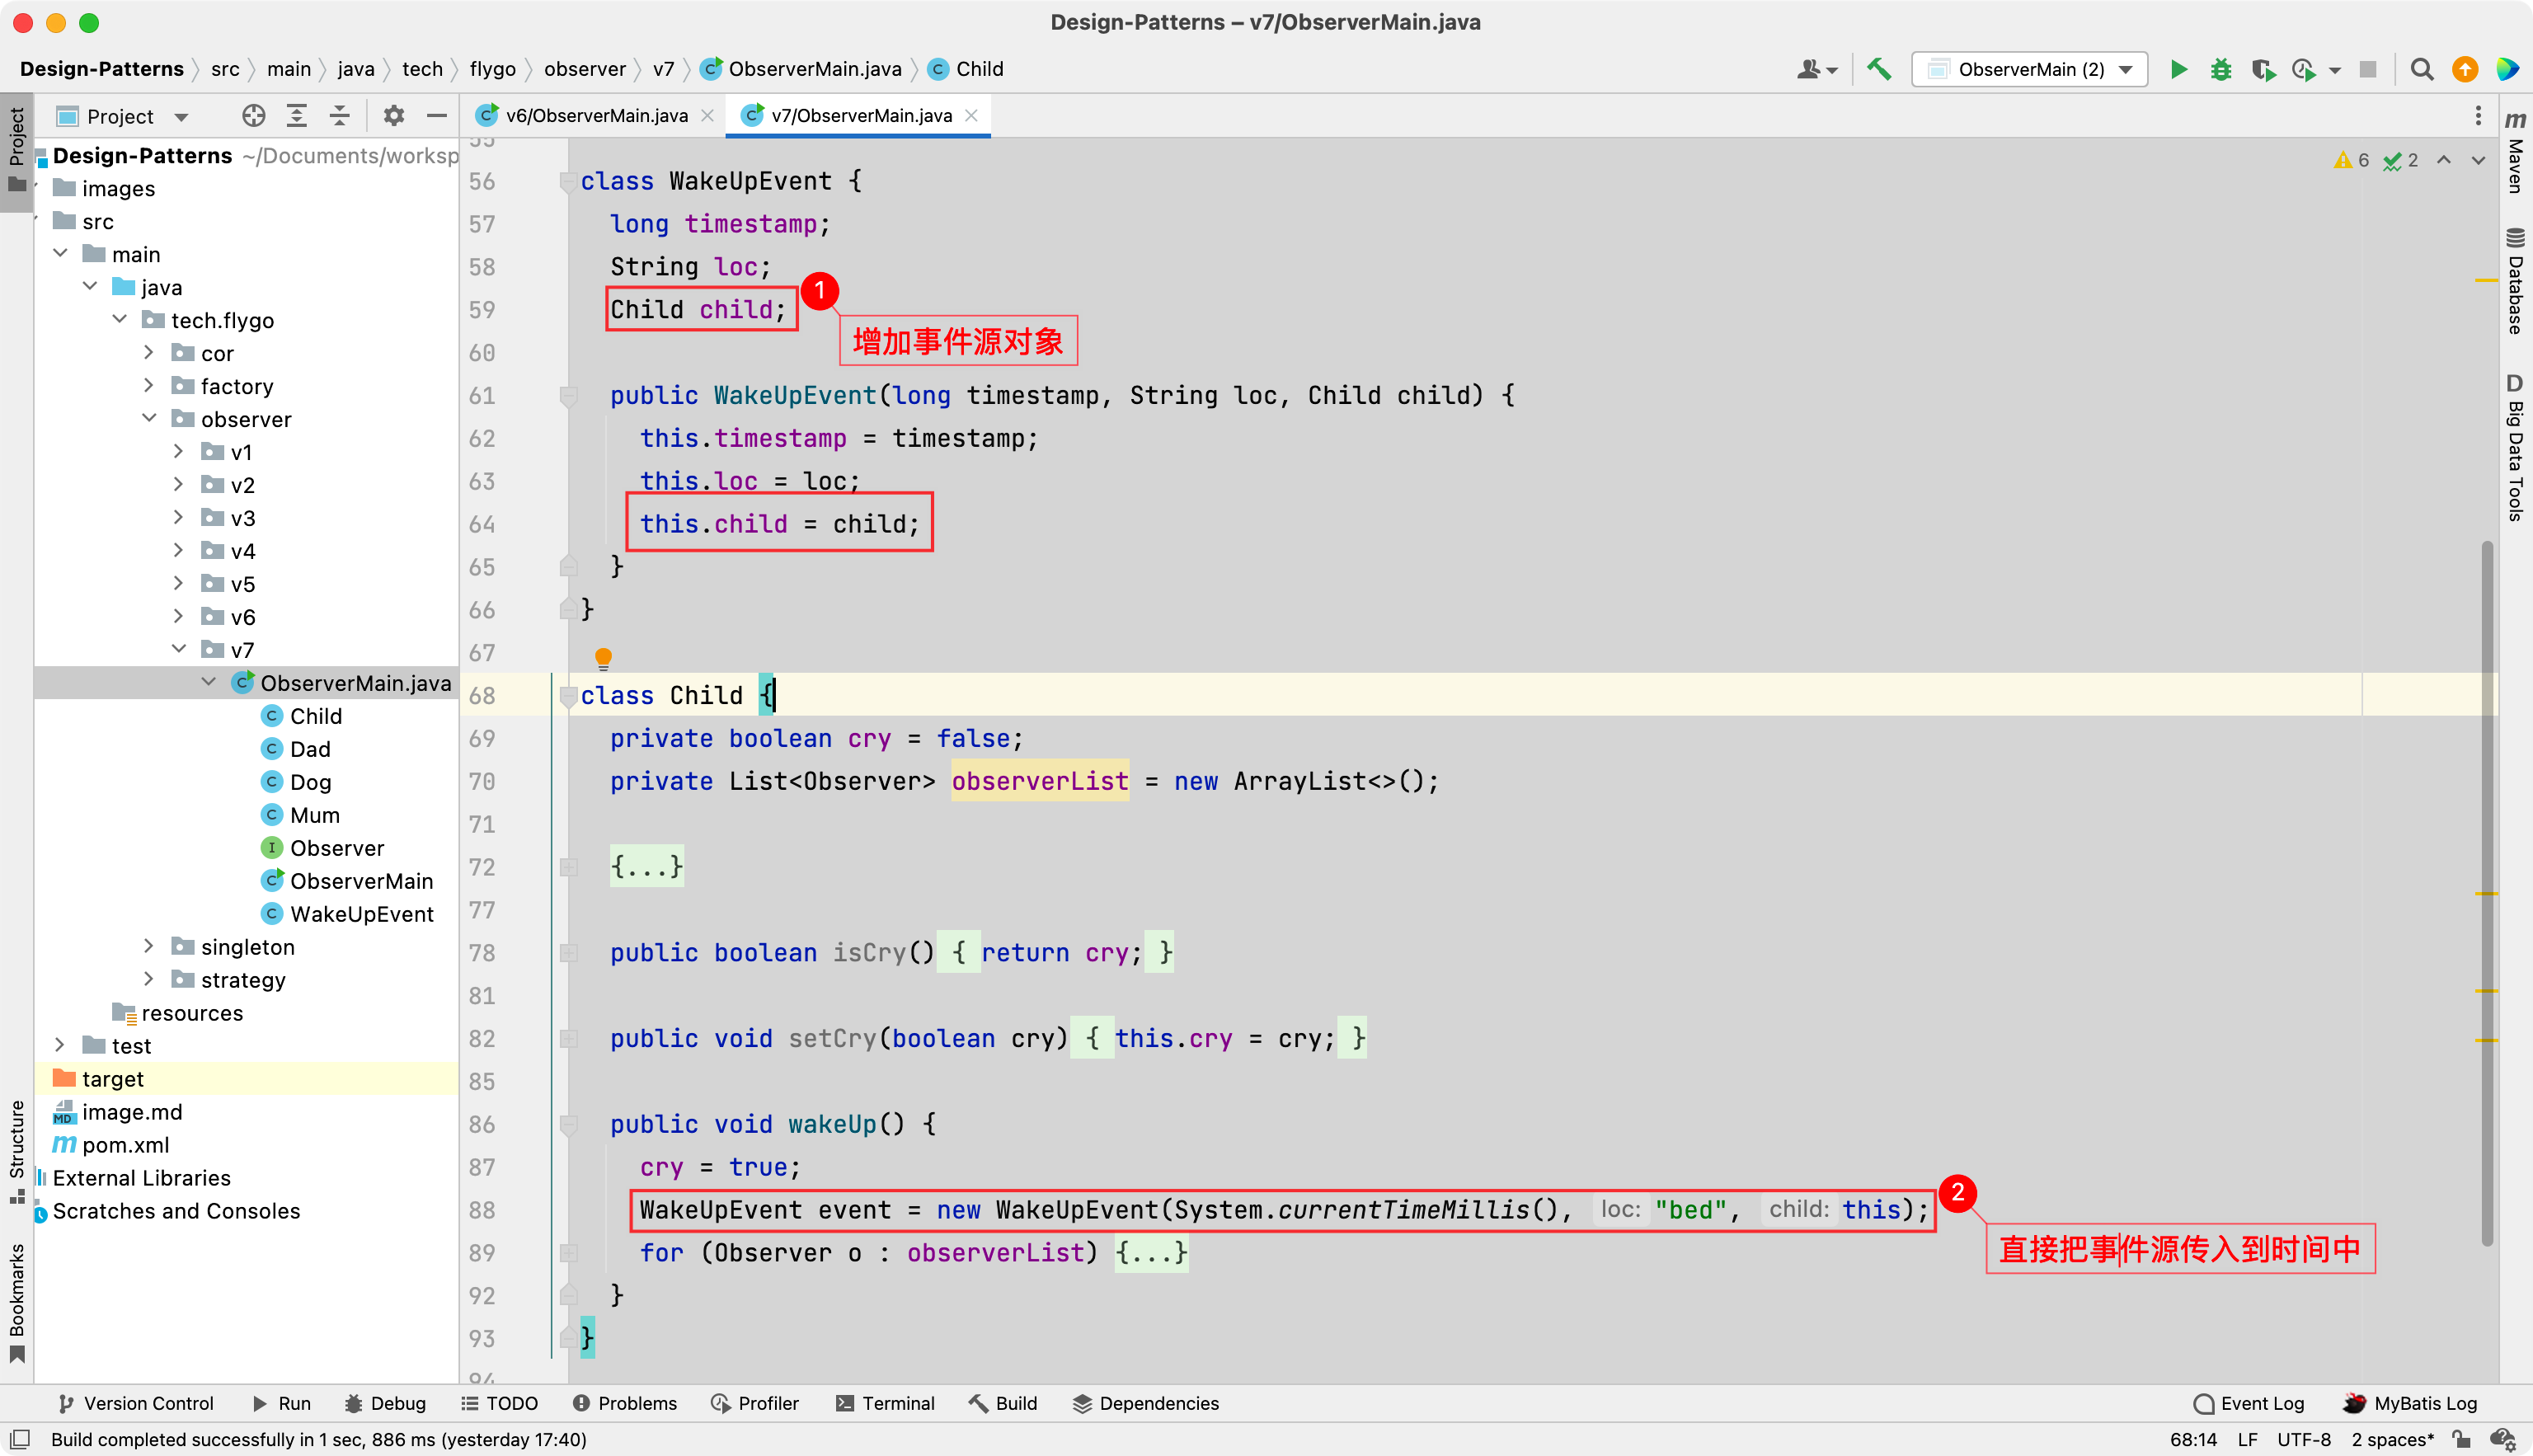Open ObserverMain (2) run configuration dropdown

[x=2029, y=69]
